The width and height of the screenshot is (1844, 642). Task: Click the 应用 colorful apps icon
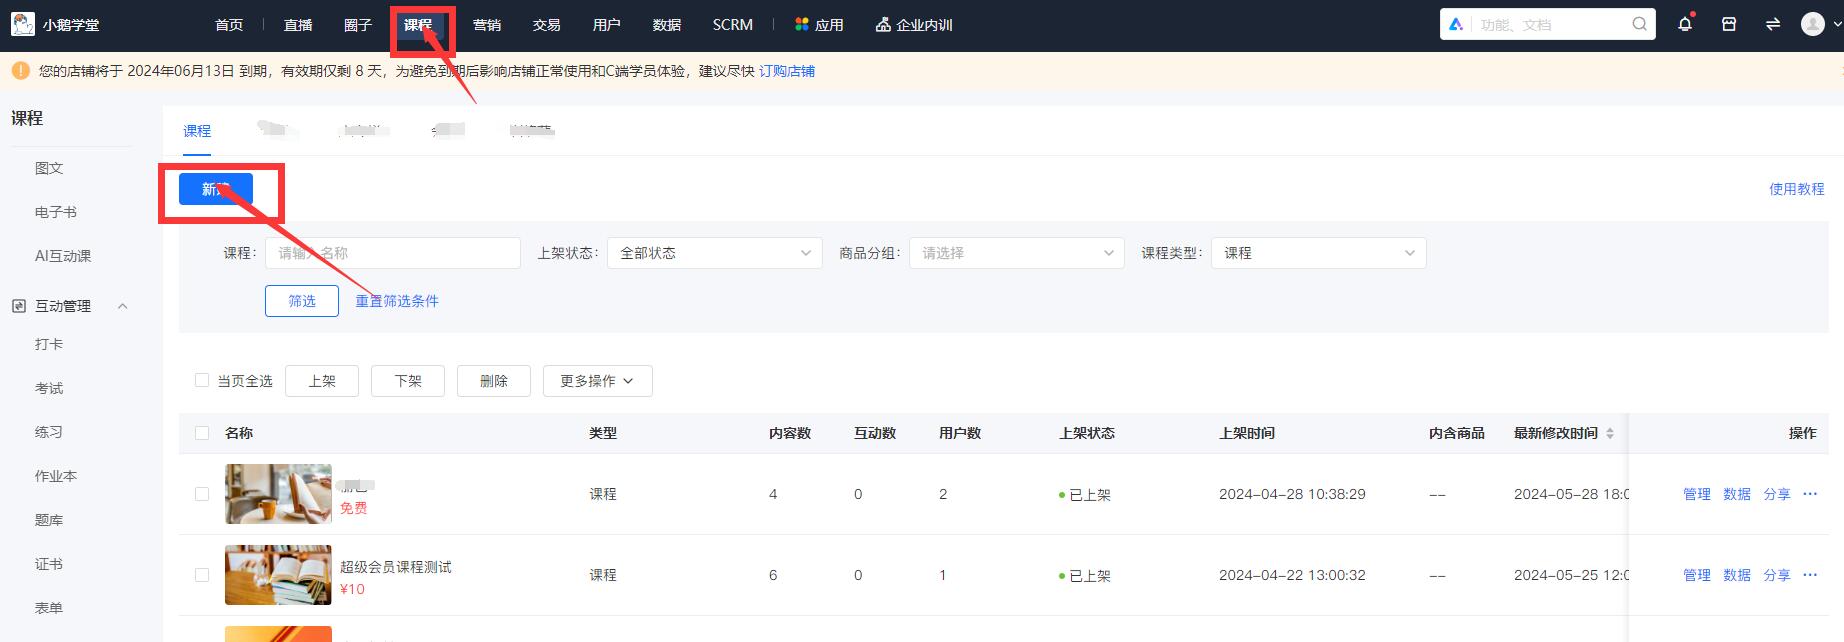coord(801,24)
